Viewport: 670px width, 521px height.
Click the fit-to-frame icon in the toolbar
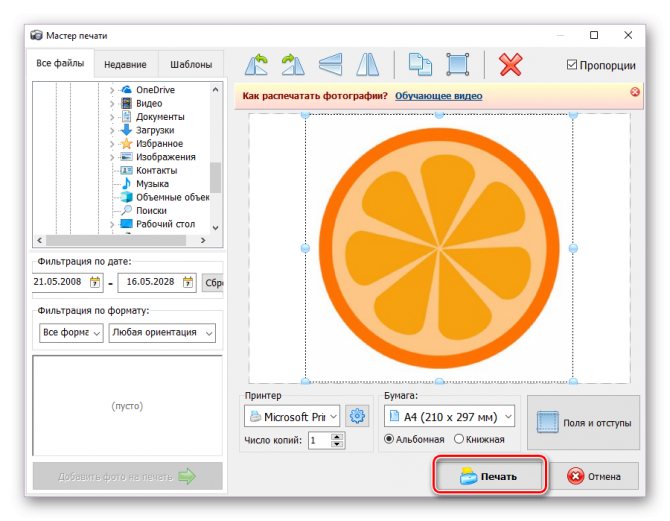pos(457,65)
